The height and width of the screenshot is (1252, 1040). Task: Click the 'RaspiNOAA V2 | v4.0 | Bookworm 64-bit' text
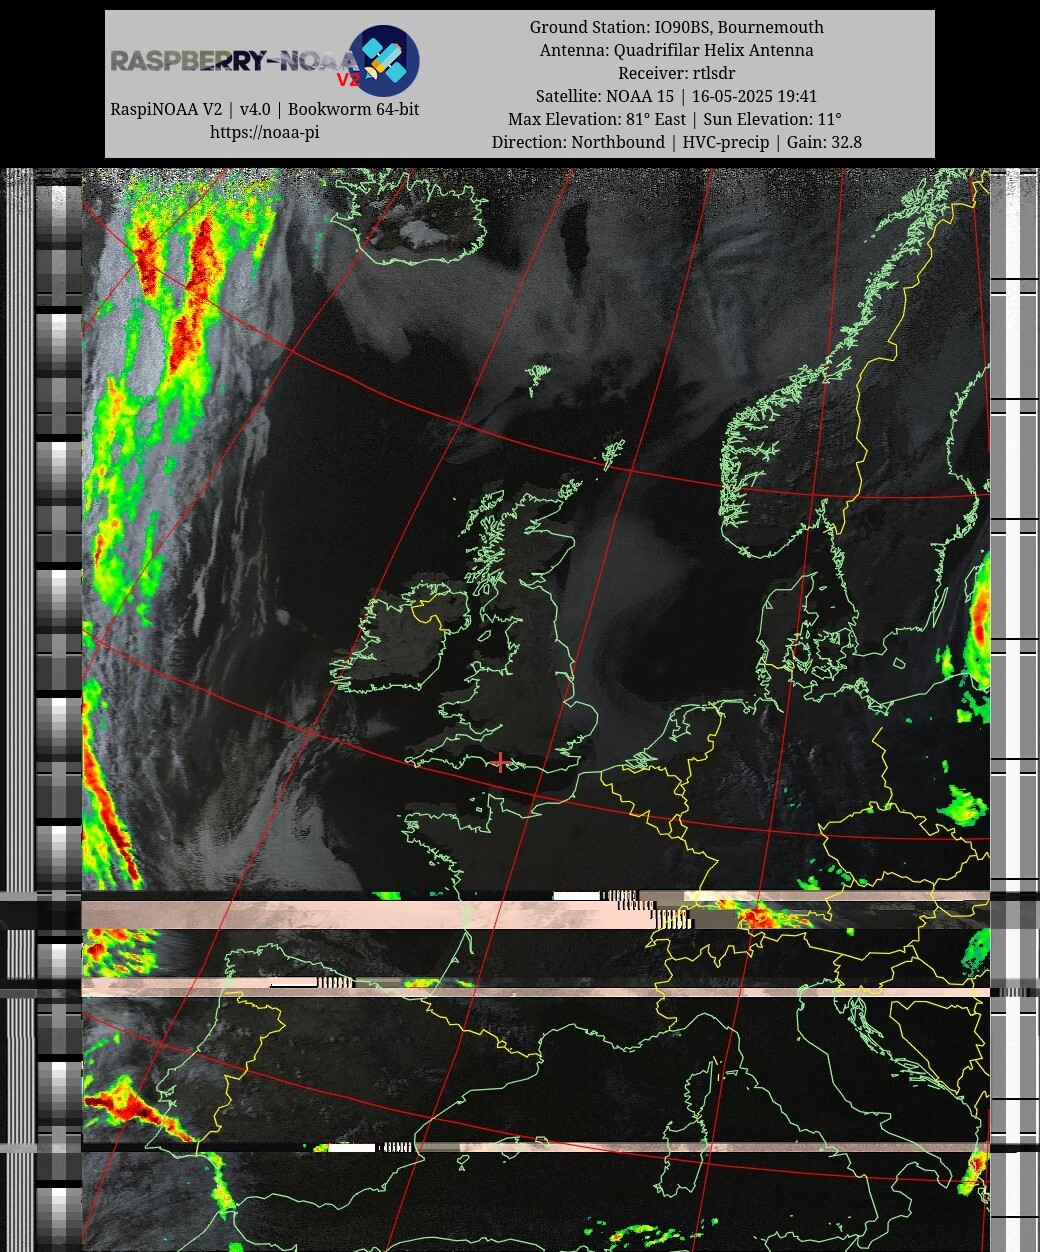(x=265, y=109)
